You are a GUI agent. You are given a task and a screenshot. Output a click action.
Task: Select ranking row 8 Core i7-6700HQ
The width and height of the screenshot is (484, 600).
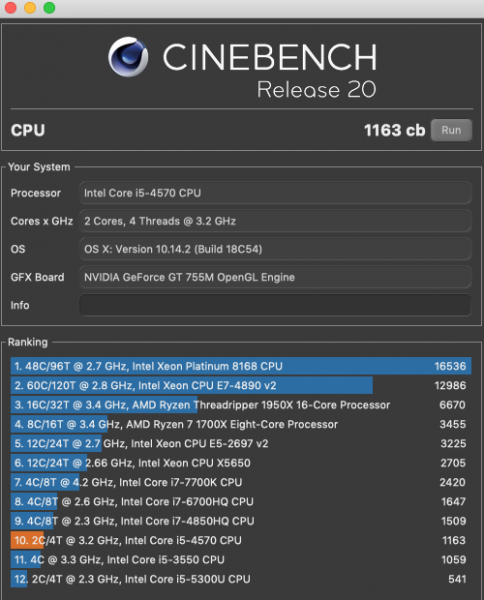[x=241, y=502]
